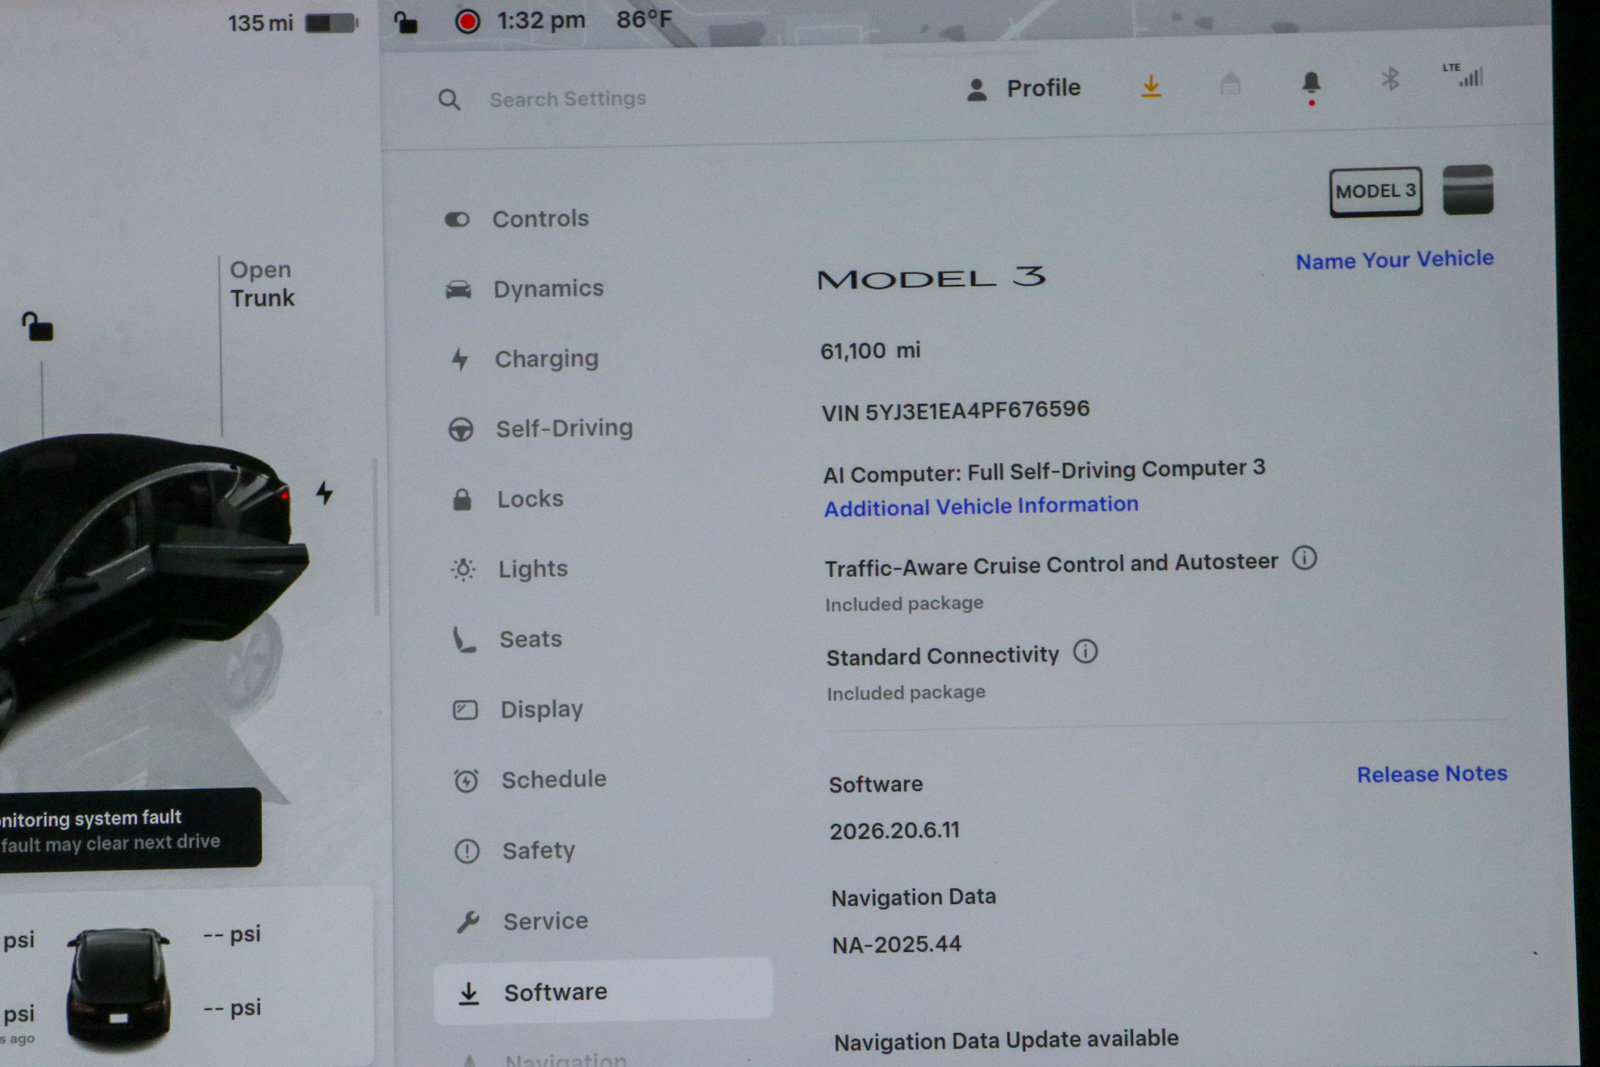Viewport: 1600px width, 1067px height.
Task: Tap the dashcam red record icon
Action: pyautogui.click(x=467, y=21)
